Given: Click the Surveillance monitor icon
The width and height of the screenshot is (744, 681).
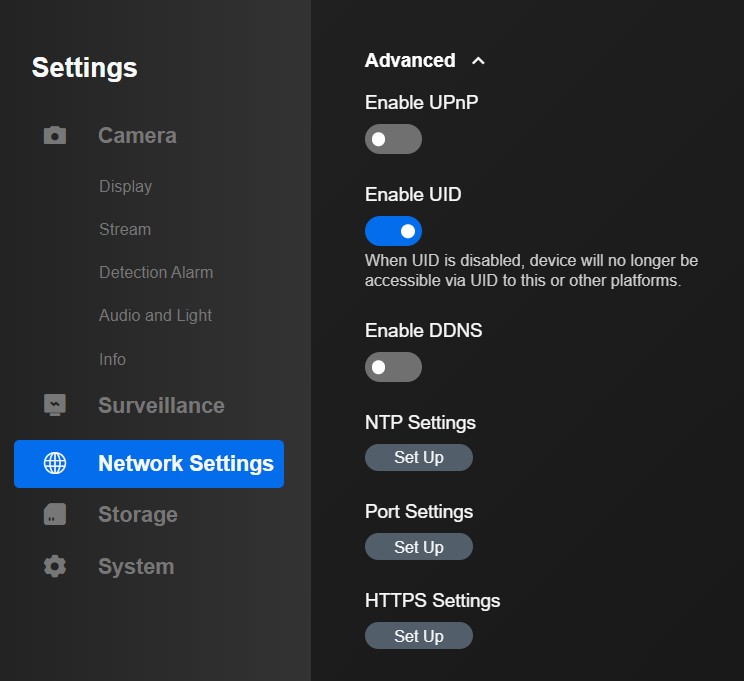Looking at the screenshot, I should point(55,405).
